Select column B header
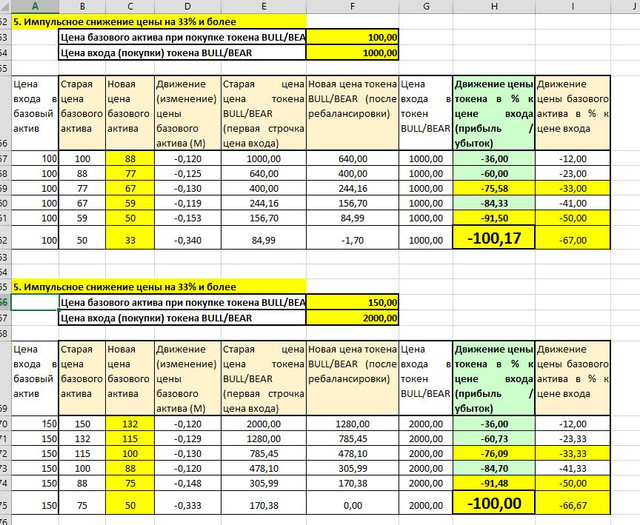Viewport: 640px width, 525px height. (82, 6)
